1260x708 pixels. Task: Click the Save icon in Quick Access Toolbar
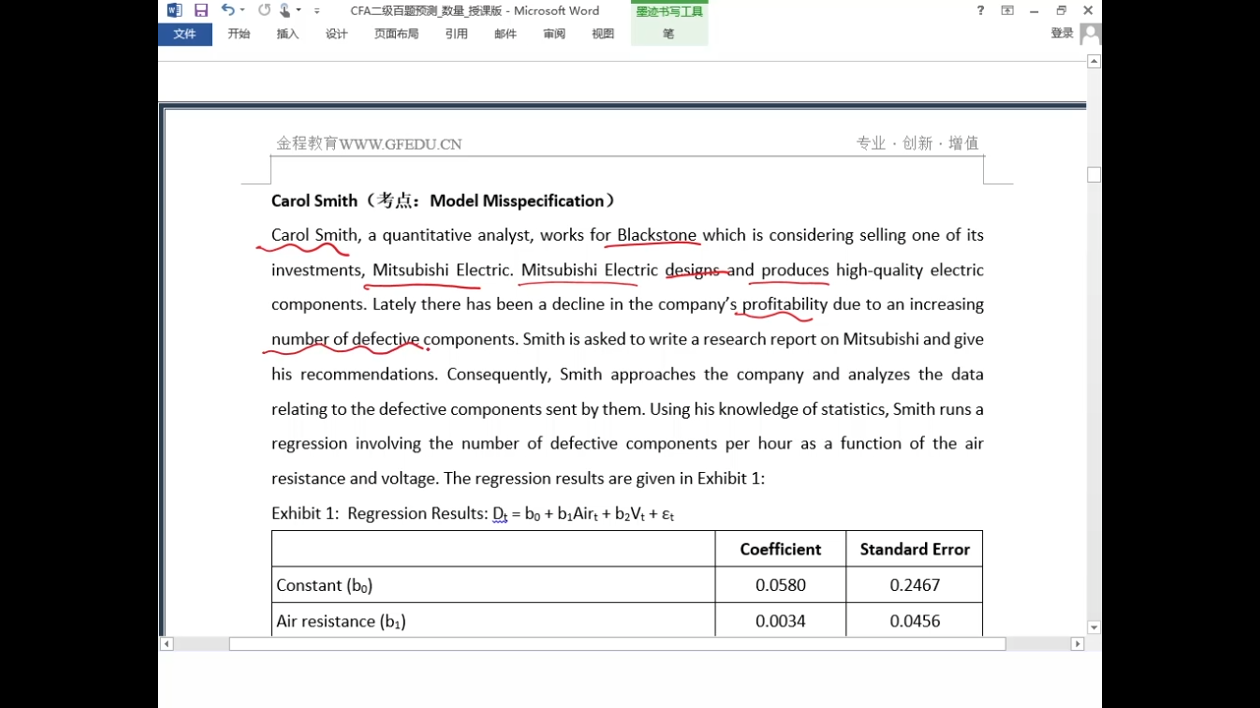201,11
